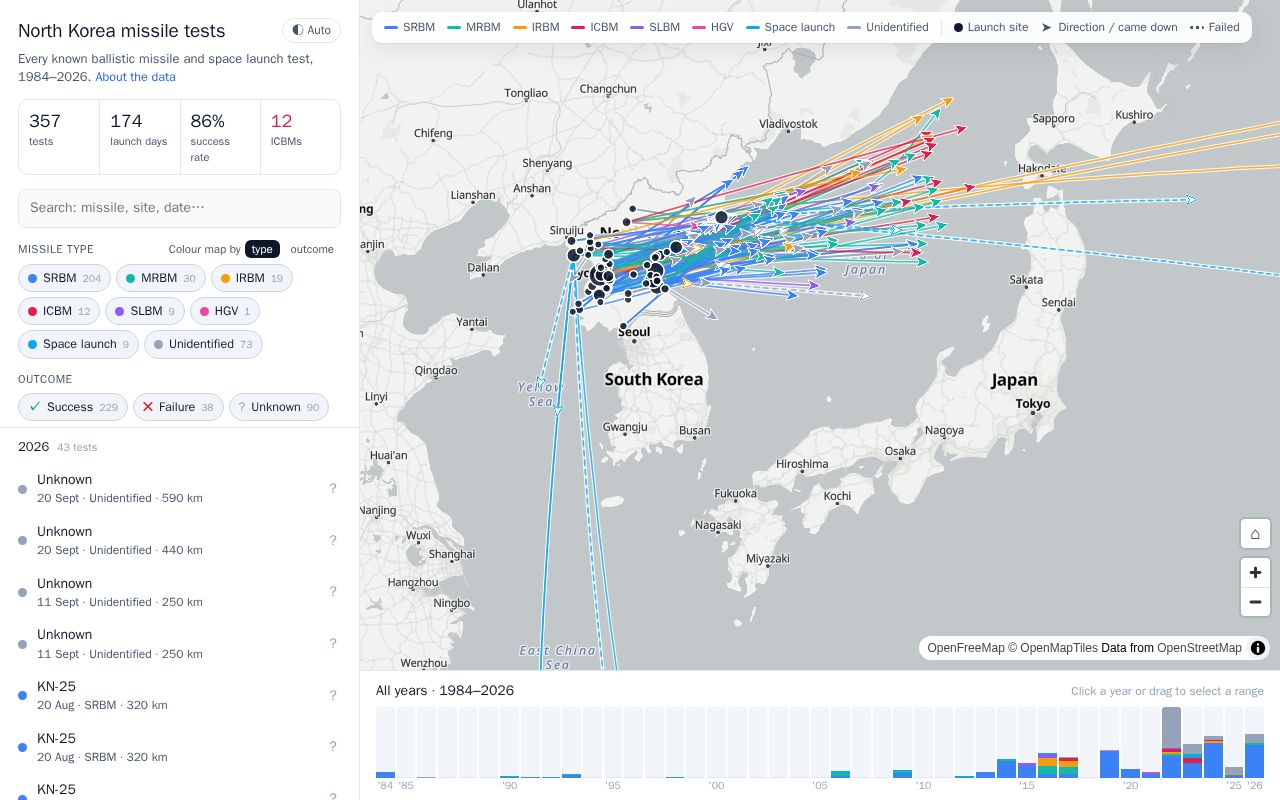Colour map by type
The width and height of the screenshot is (1280, 800).
click(262, 249)
